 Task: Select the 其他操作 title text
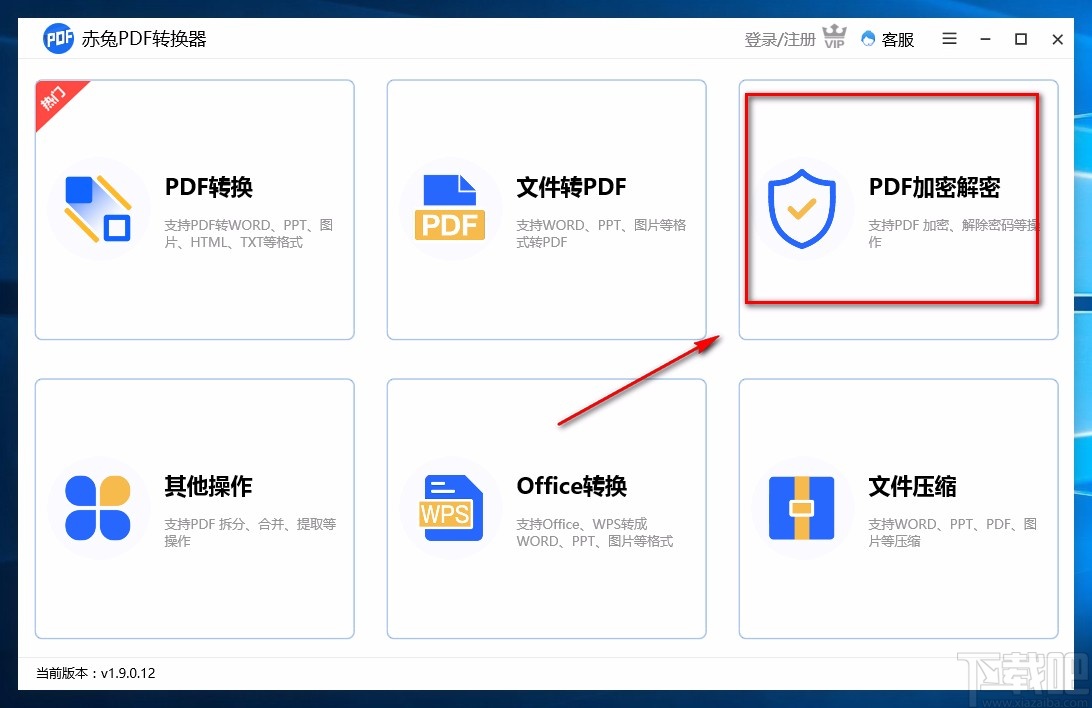click(x=208, y=486)
